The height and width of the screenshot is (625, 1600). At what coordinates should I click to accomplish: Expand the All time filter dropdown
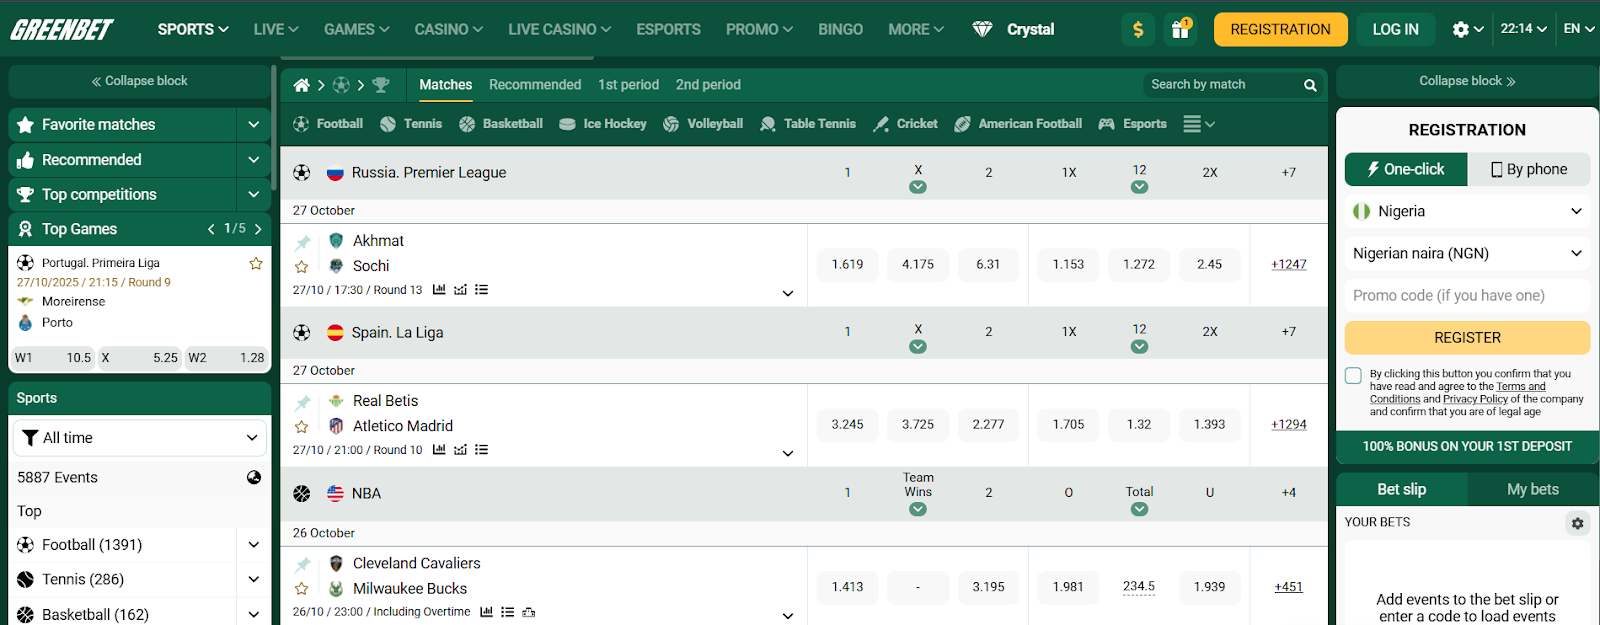coord(140,438)
